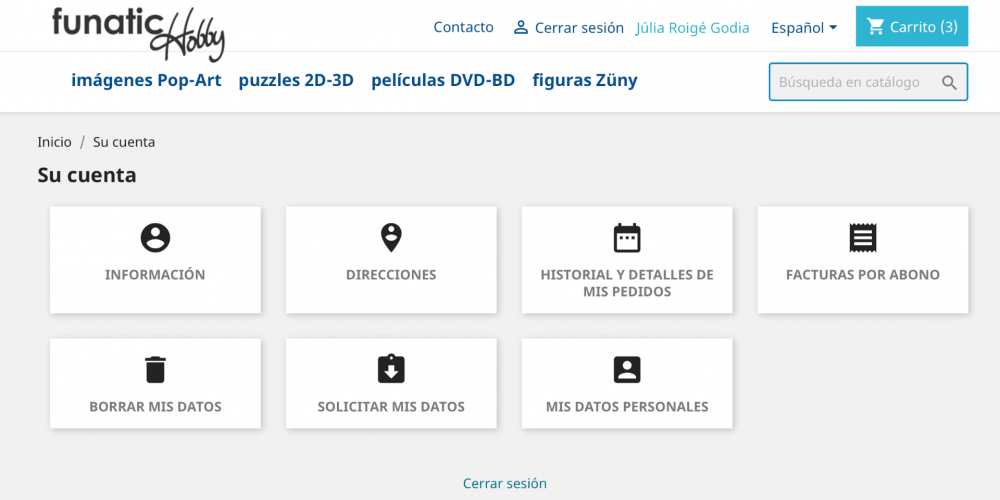The width and height of the screenshot is (1000, 500).
Task: Open the Español language dropdown
Action: (x=804, y=27)
